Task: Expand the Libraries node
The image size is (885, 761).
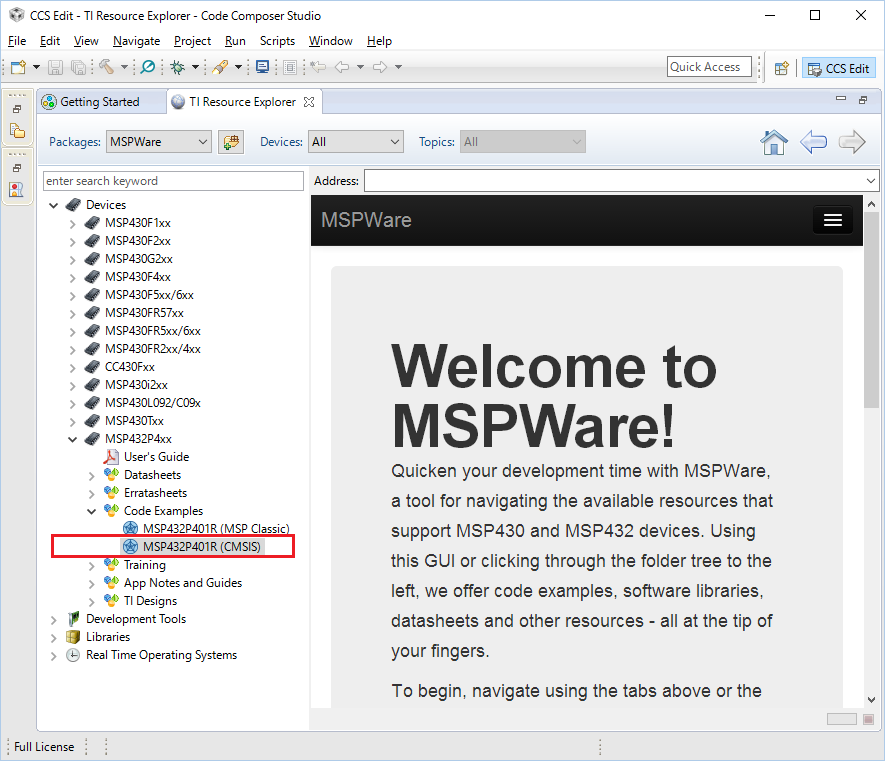Action: click(x=54, y=638)
